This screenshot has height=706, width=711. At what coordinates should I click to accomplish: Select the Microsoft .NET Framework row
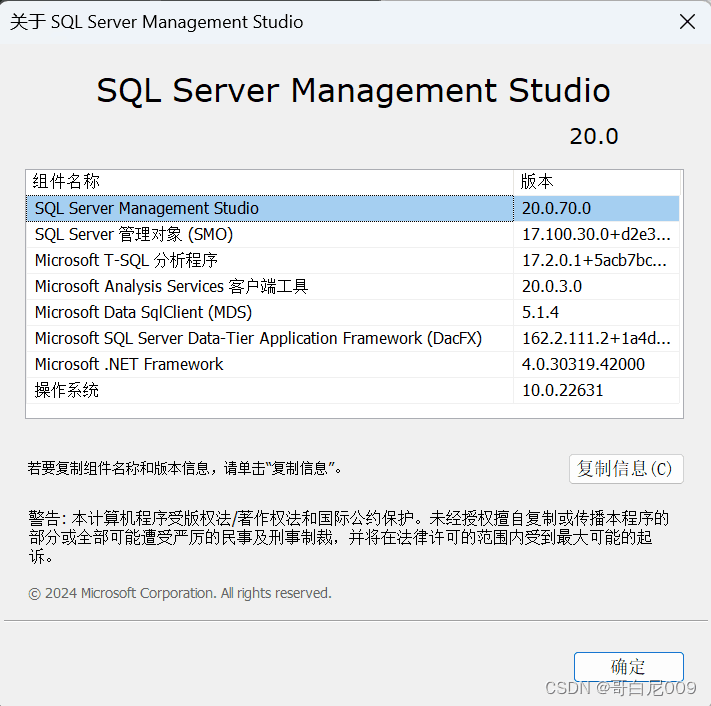tap(352, 364)
